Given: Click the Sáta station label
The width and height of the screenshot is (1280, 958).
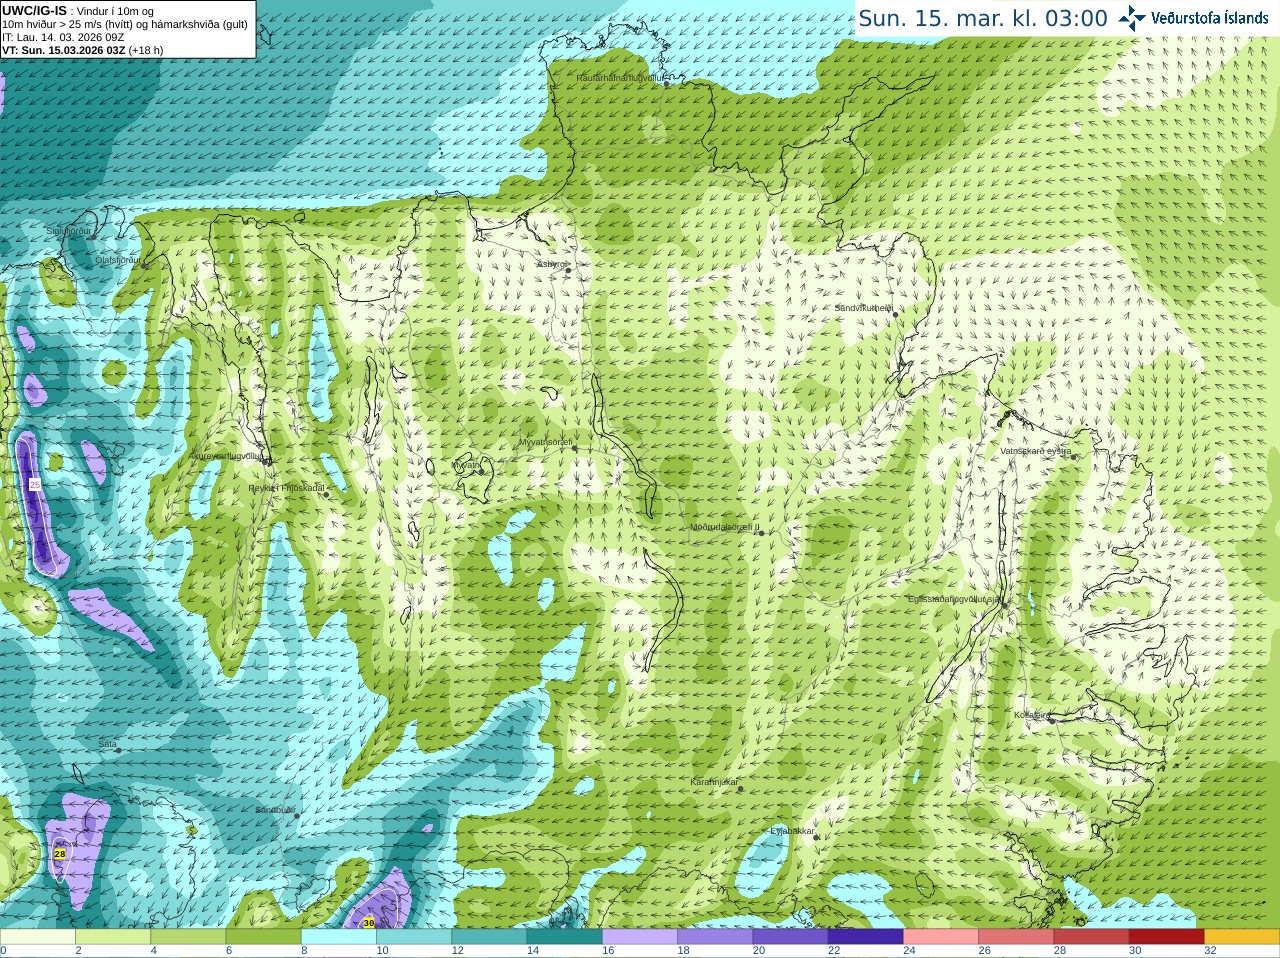Looking at the screenshot, I should (107, 744).
